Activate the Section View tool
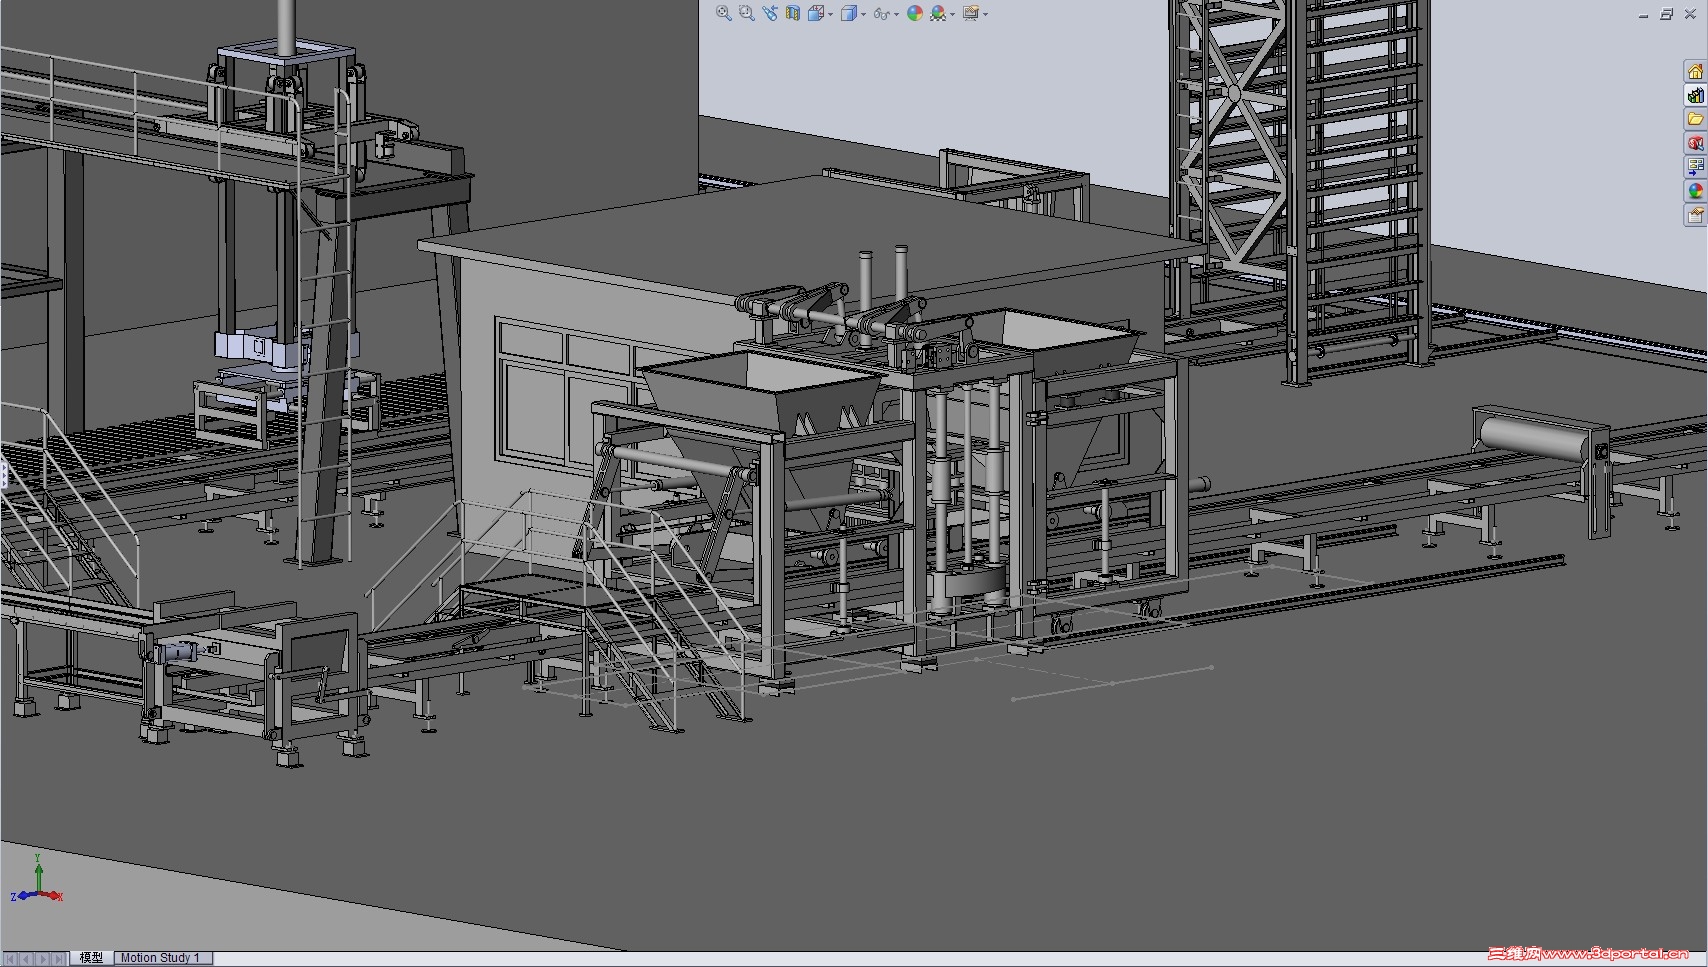Image resolution: width=1708 pixels, height=967 pixels. (x=793, y=13)
